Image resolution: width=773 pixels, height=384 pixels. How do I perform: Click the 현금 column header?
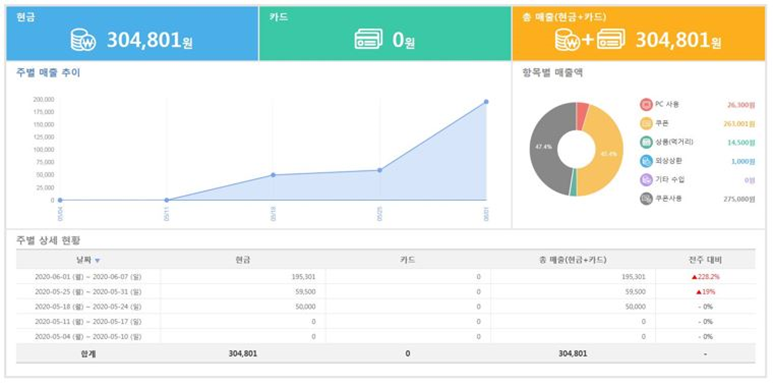[x=243, y=260]
